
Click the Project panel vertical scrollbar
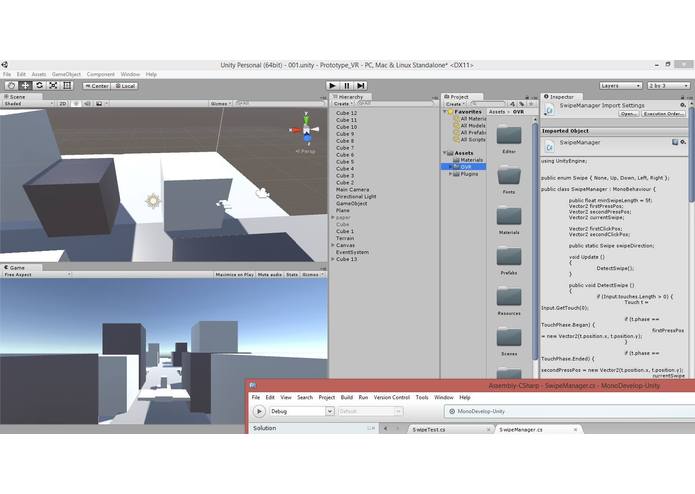pyautogui.click(x=535, y=239)
